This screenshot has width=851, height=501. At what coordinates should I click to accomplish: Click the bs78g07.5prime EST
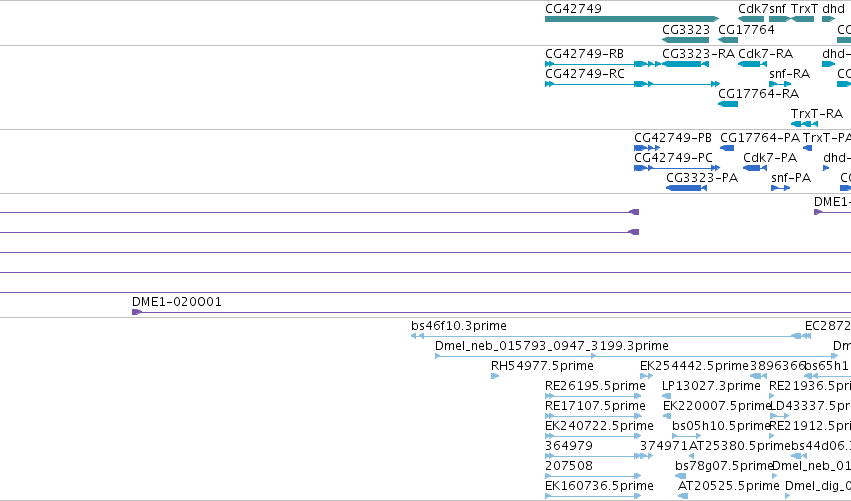point(681,476)
